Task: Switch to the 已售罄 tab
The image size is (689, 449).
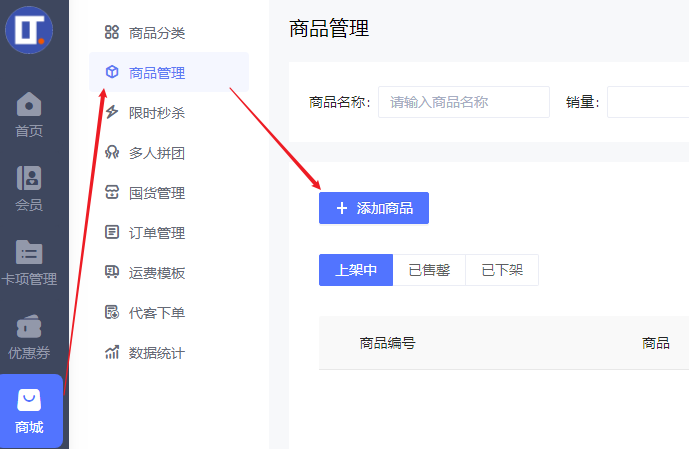Action: (429, 270)
